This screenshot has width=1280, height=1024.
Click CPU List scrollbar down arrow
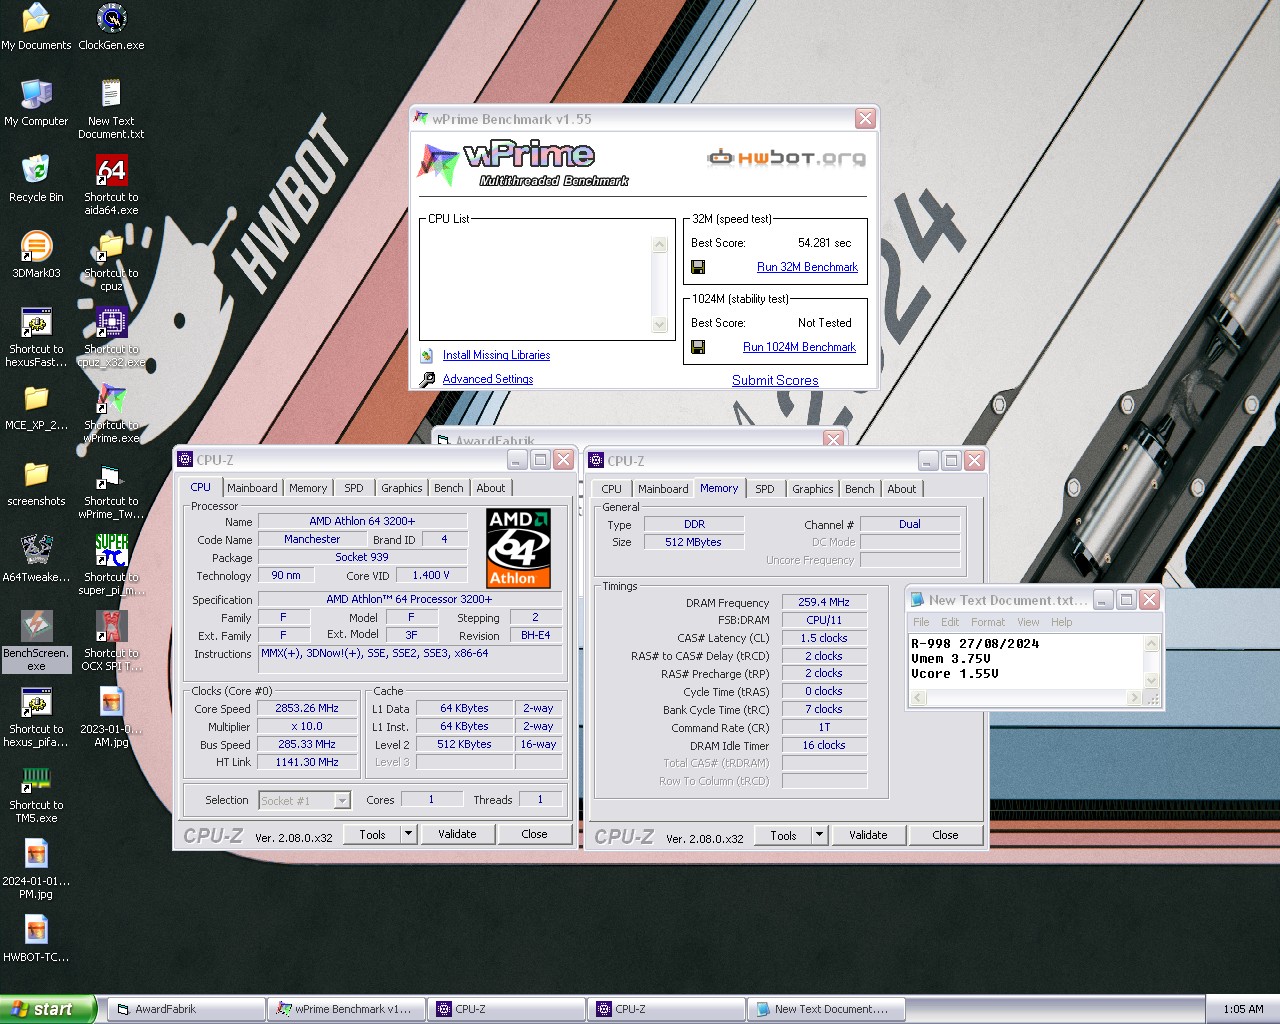(659, 325)
